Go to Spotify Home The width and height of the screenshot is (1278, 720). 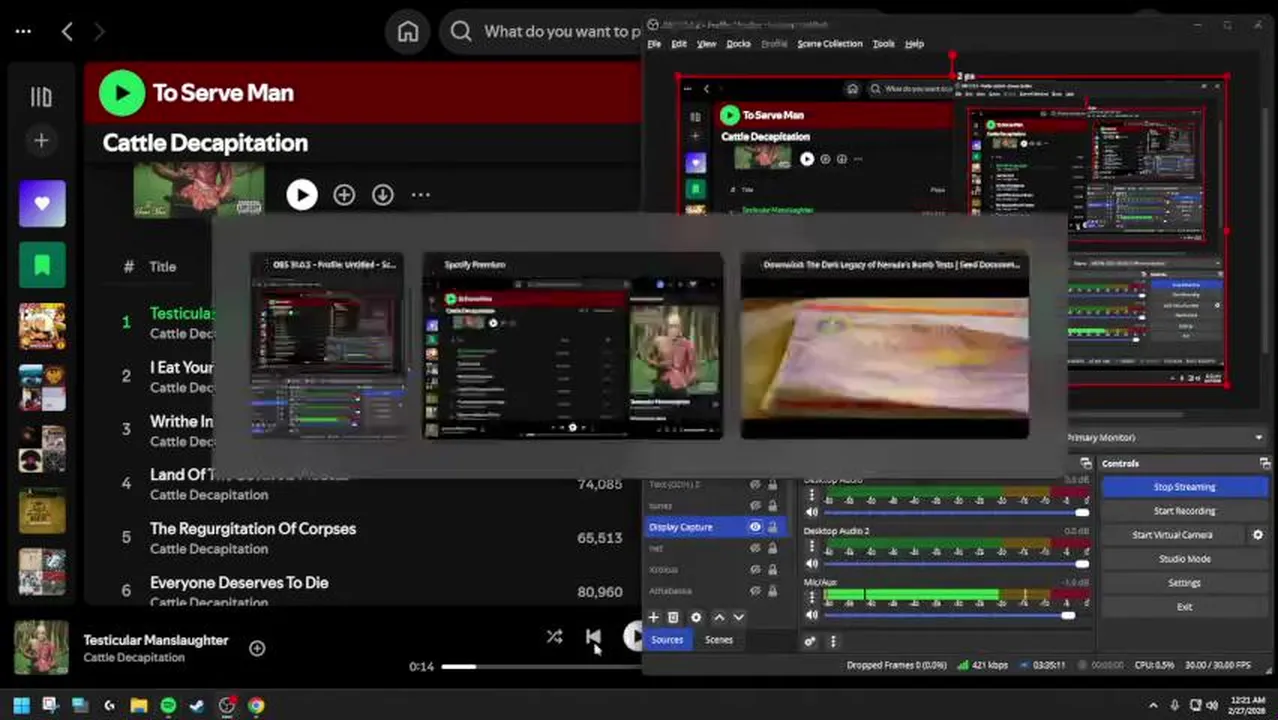point(408,31)
